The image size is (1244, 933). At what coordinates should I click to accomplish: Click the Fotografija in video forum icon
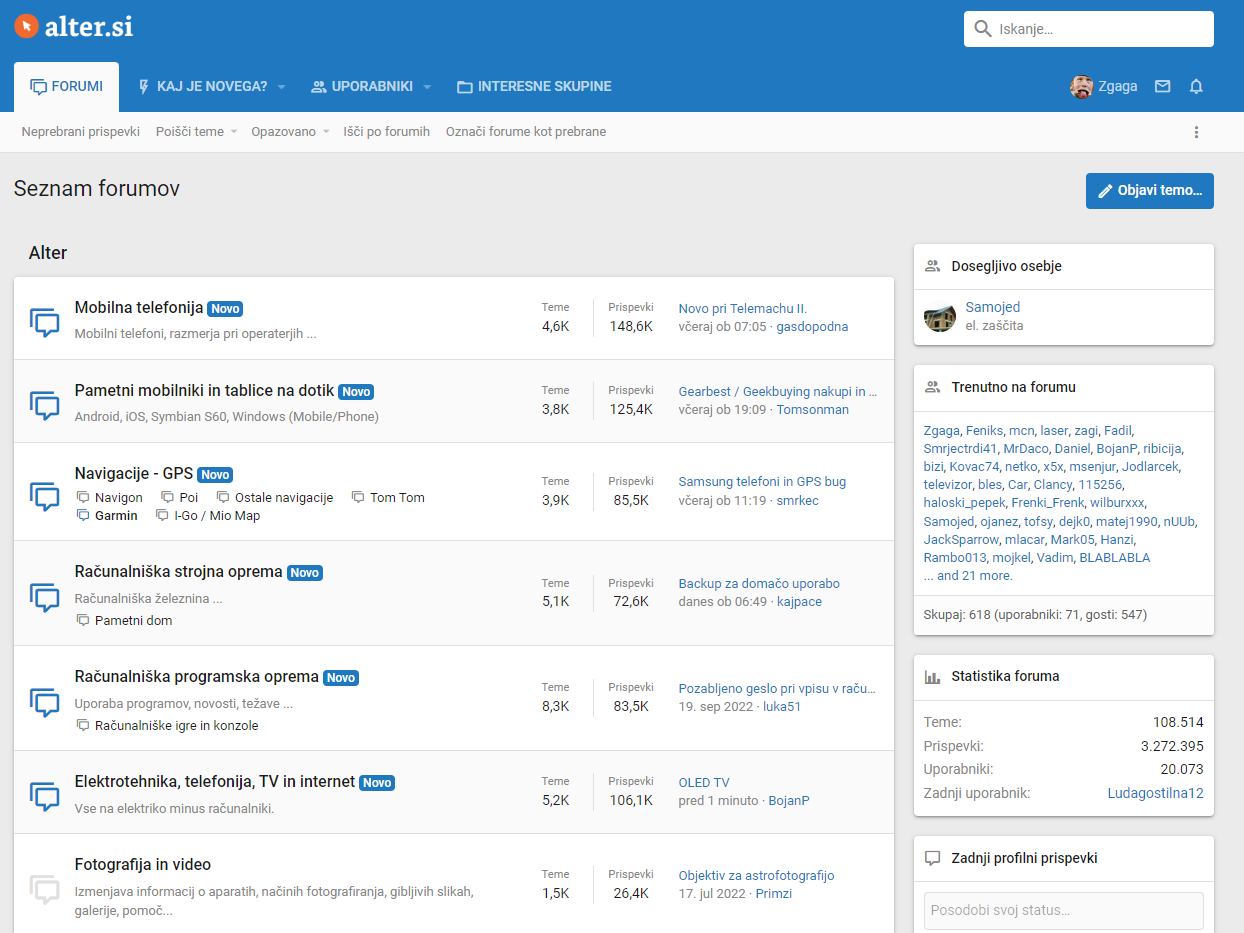[x=45, y=888]
